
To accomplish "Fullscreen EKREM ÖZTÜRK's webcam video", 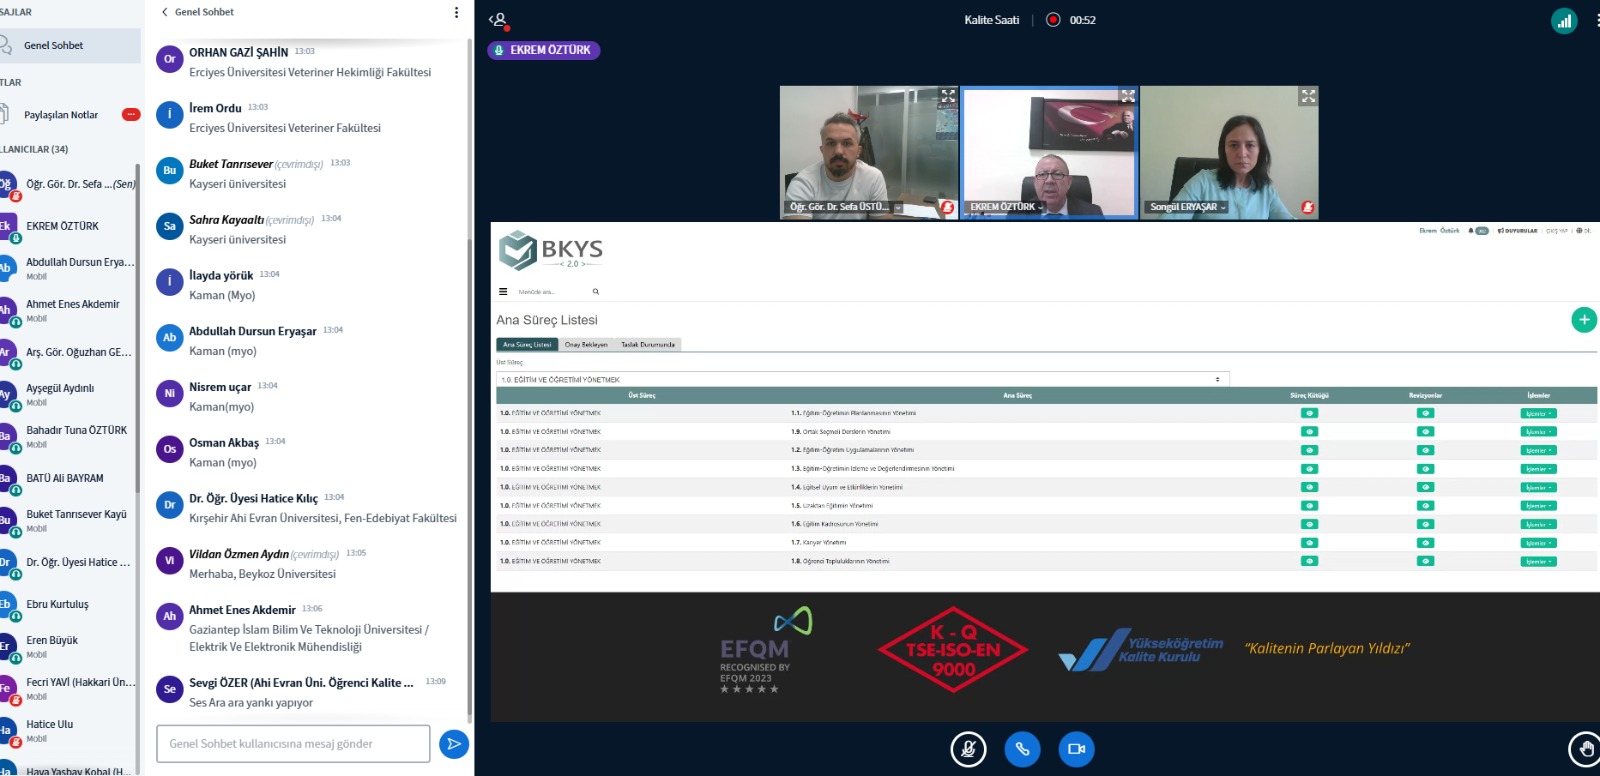I will [x=1128, y=96].
